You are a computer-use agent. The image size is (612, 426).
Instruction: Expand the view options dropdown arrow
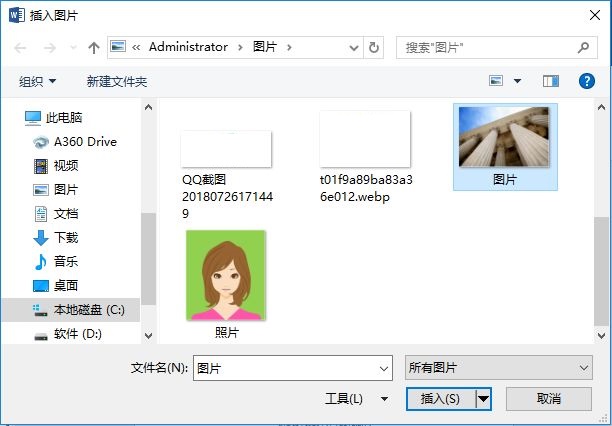click(x=517, y=80)
